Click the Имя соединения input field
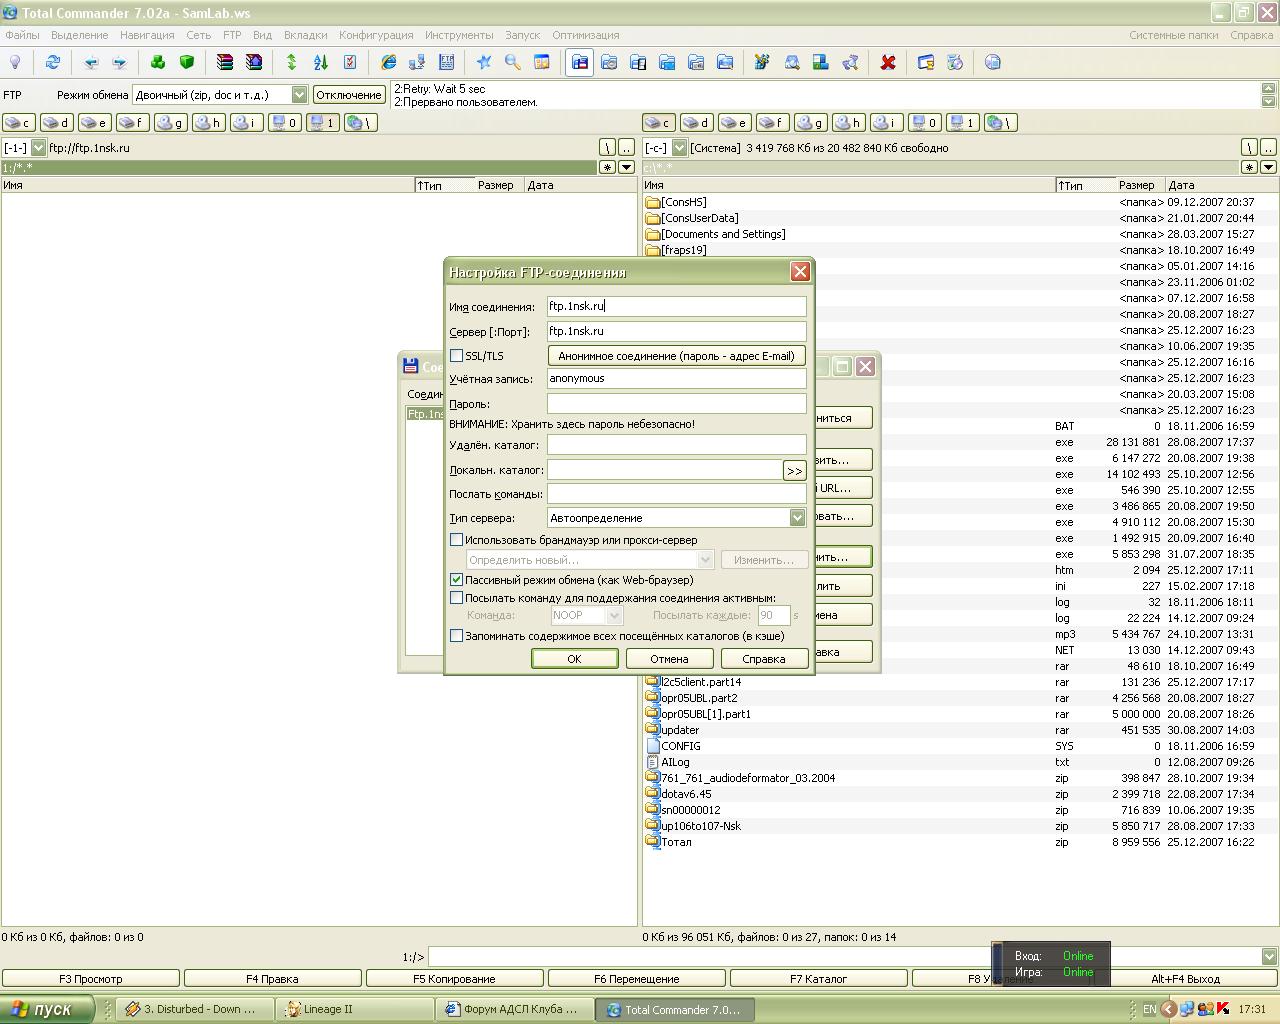Screen dimensions: 1280x1024 pyautogui.click(x=676, y=307)
